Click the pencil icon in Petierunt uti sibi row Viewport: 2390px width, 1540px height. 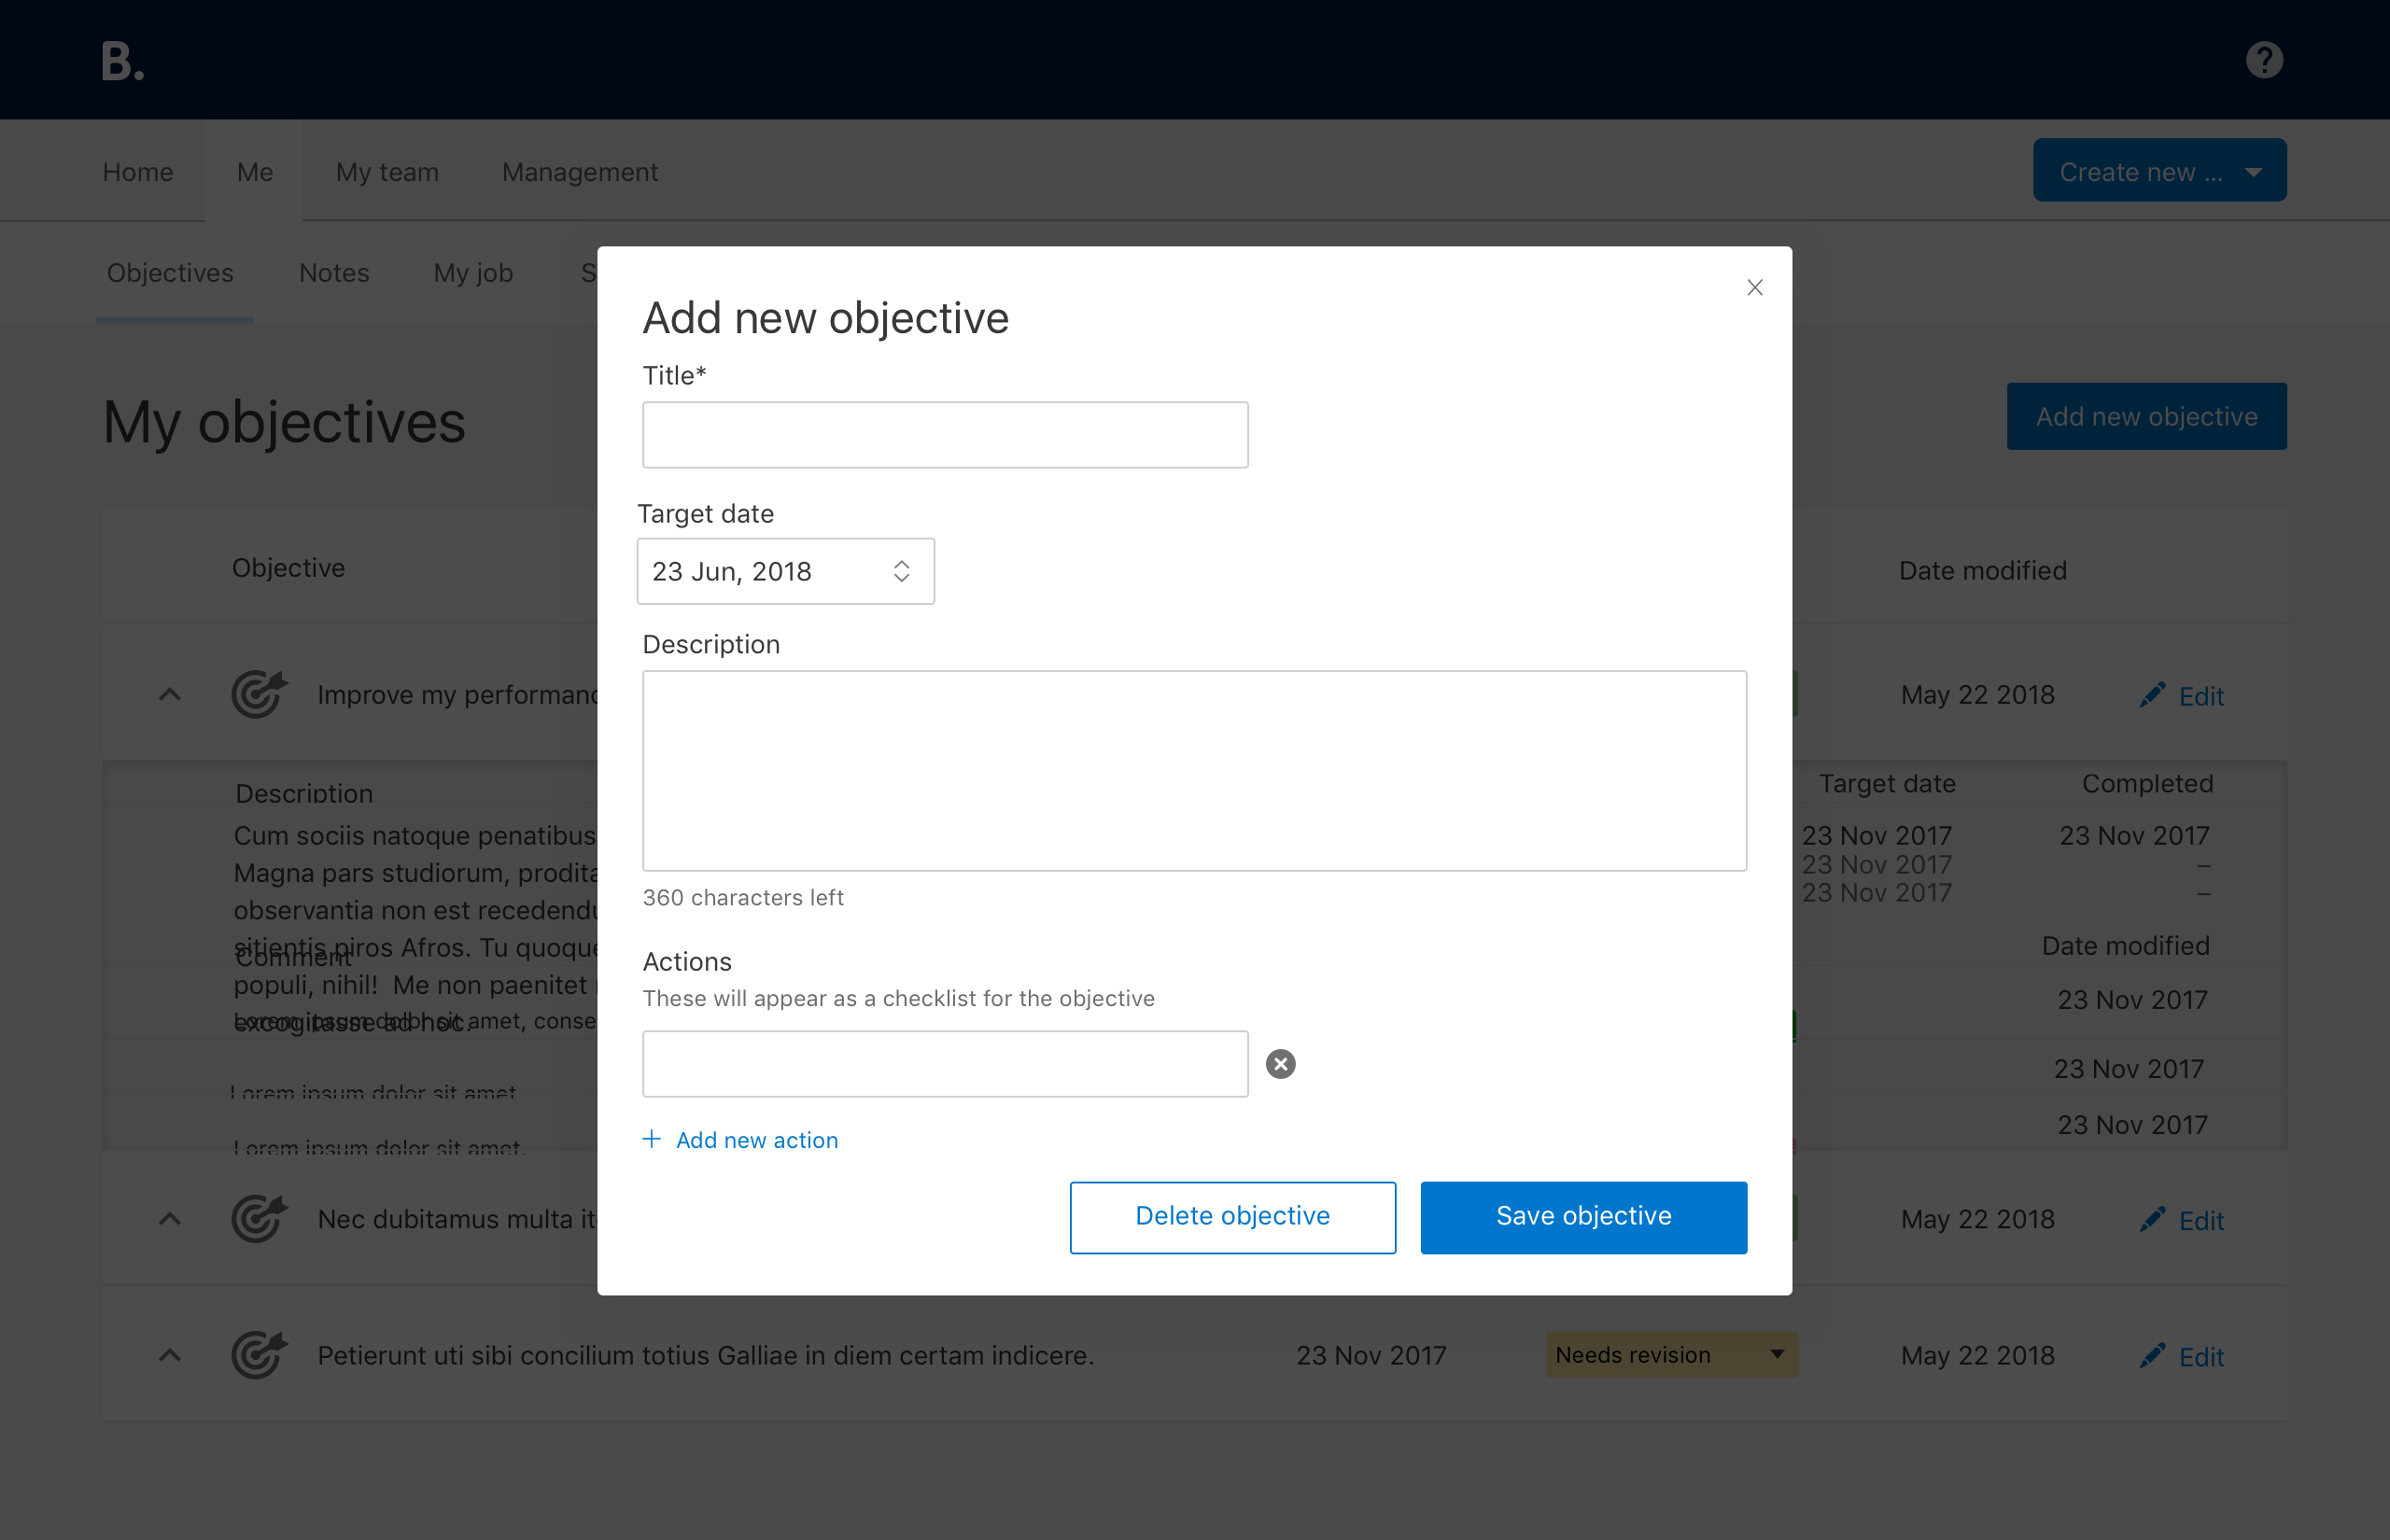(2152, 1355)
